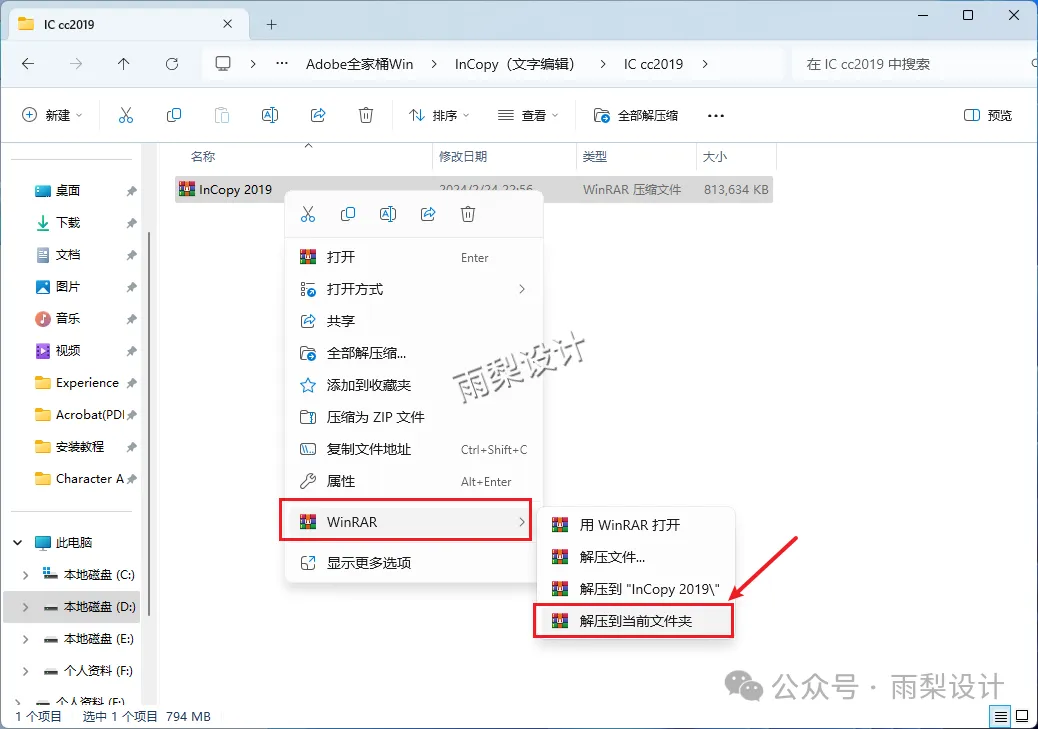Image resolution: width=1038 pixels, height=729 pixels.
Task: Refresh the current folder
Action: pyautogui.click(x=172, y=64)
